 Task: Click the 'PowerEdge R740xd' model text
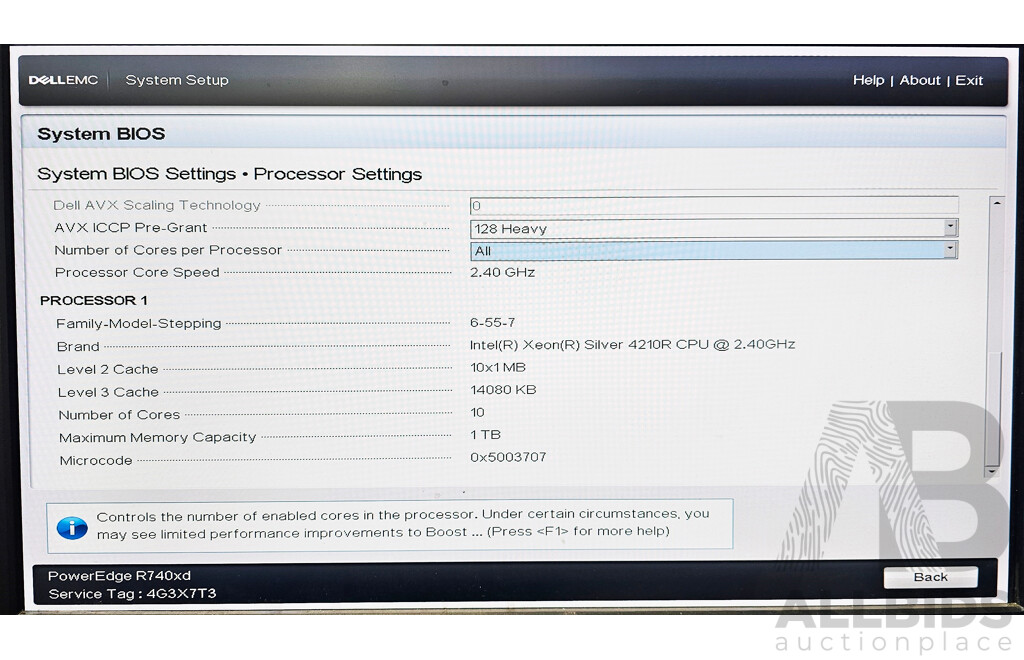120,576
